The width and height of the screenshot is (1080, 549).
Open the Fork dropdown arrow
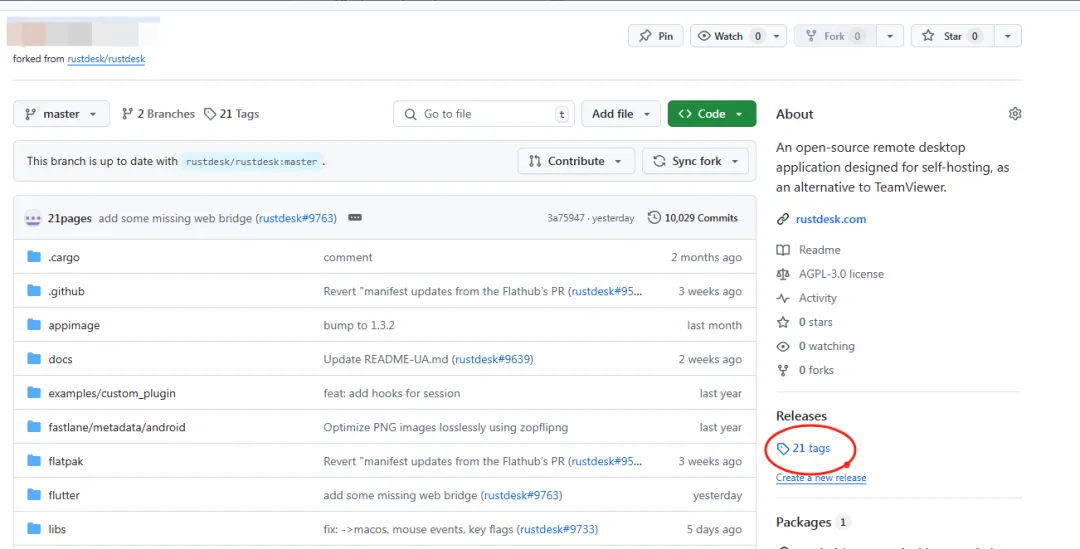click(x=890, y=36)
